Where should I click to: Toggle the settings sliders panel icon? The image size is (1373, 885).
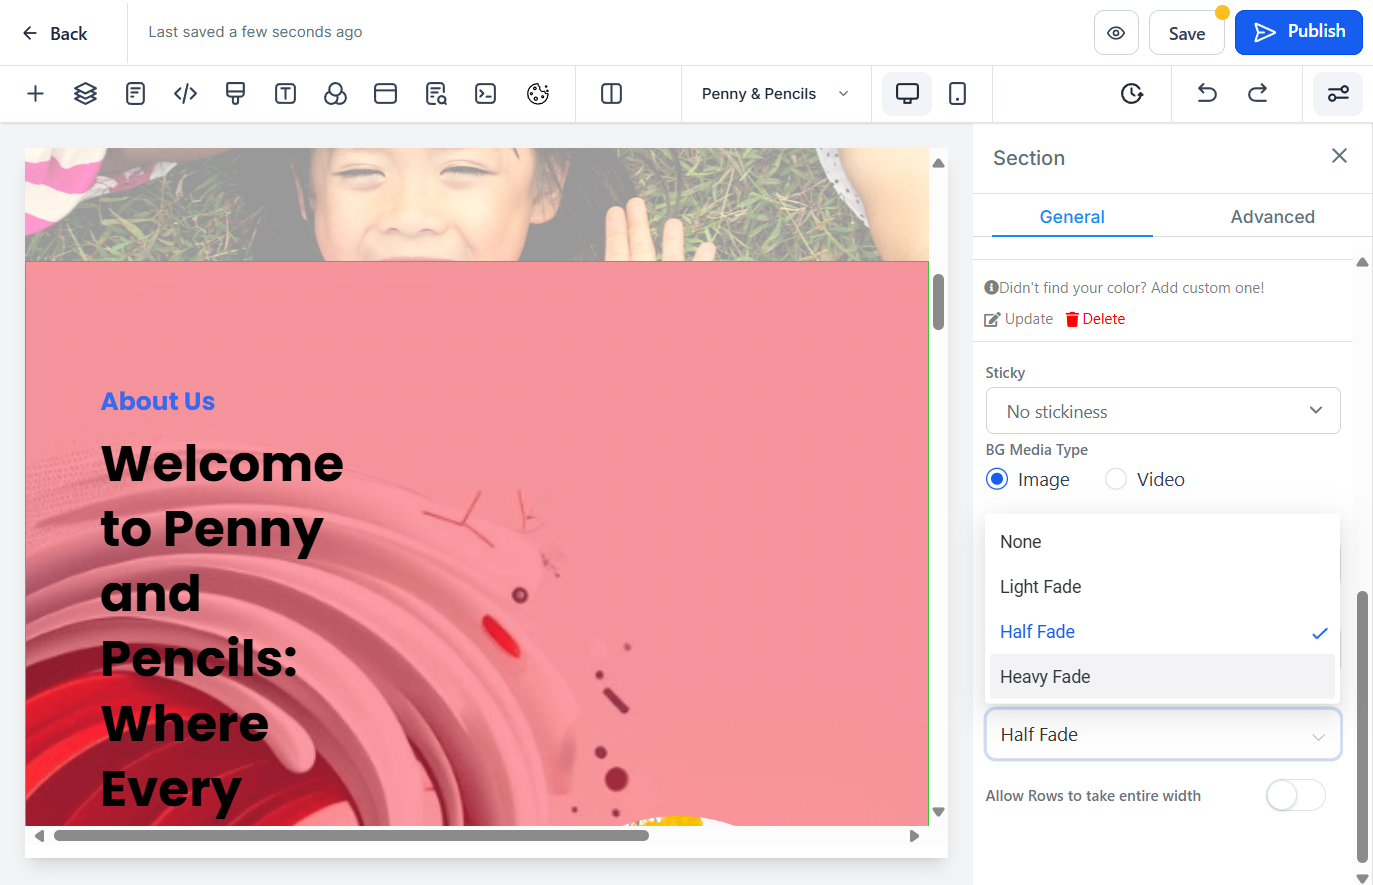[1338, 94]
